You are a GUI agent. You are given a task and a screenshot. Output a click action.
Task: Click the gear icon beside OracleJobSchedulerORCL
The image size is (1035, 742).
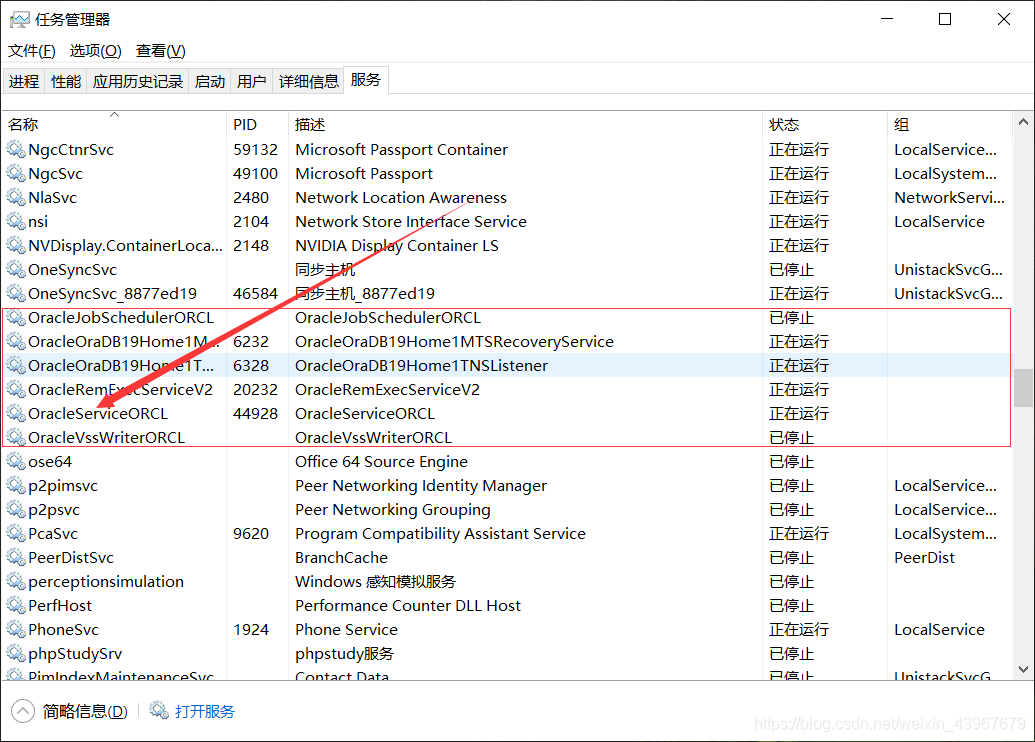(x=16, y=318)
